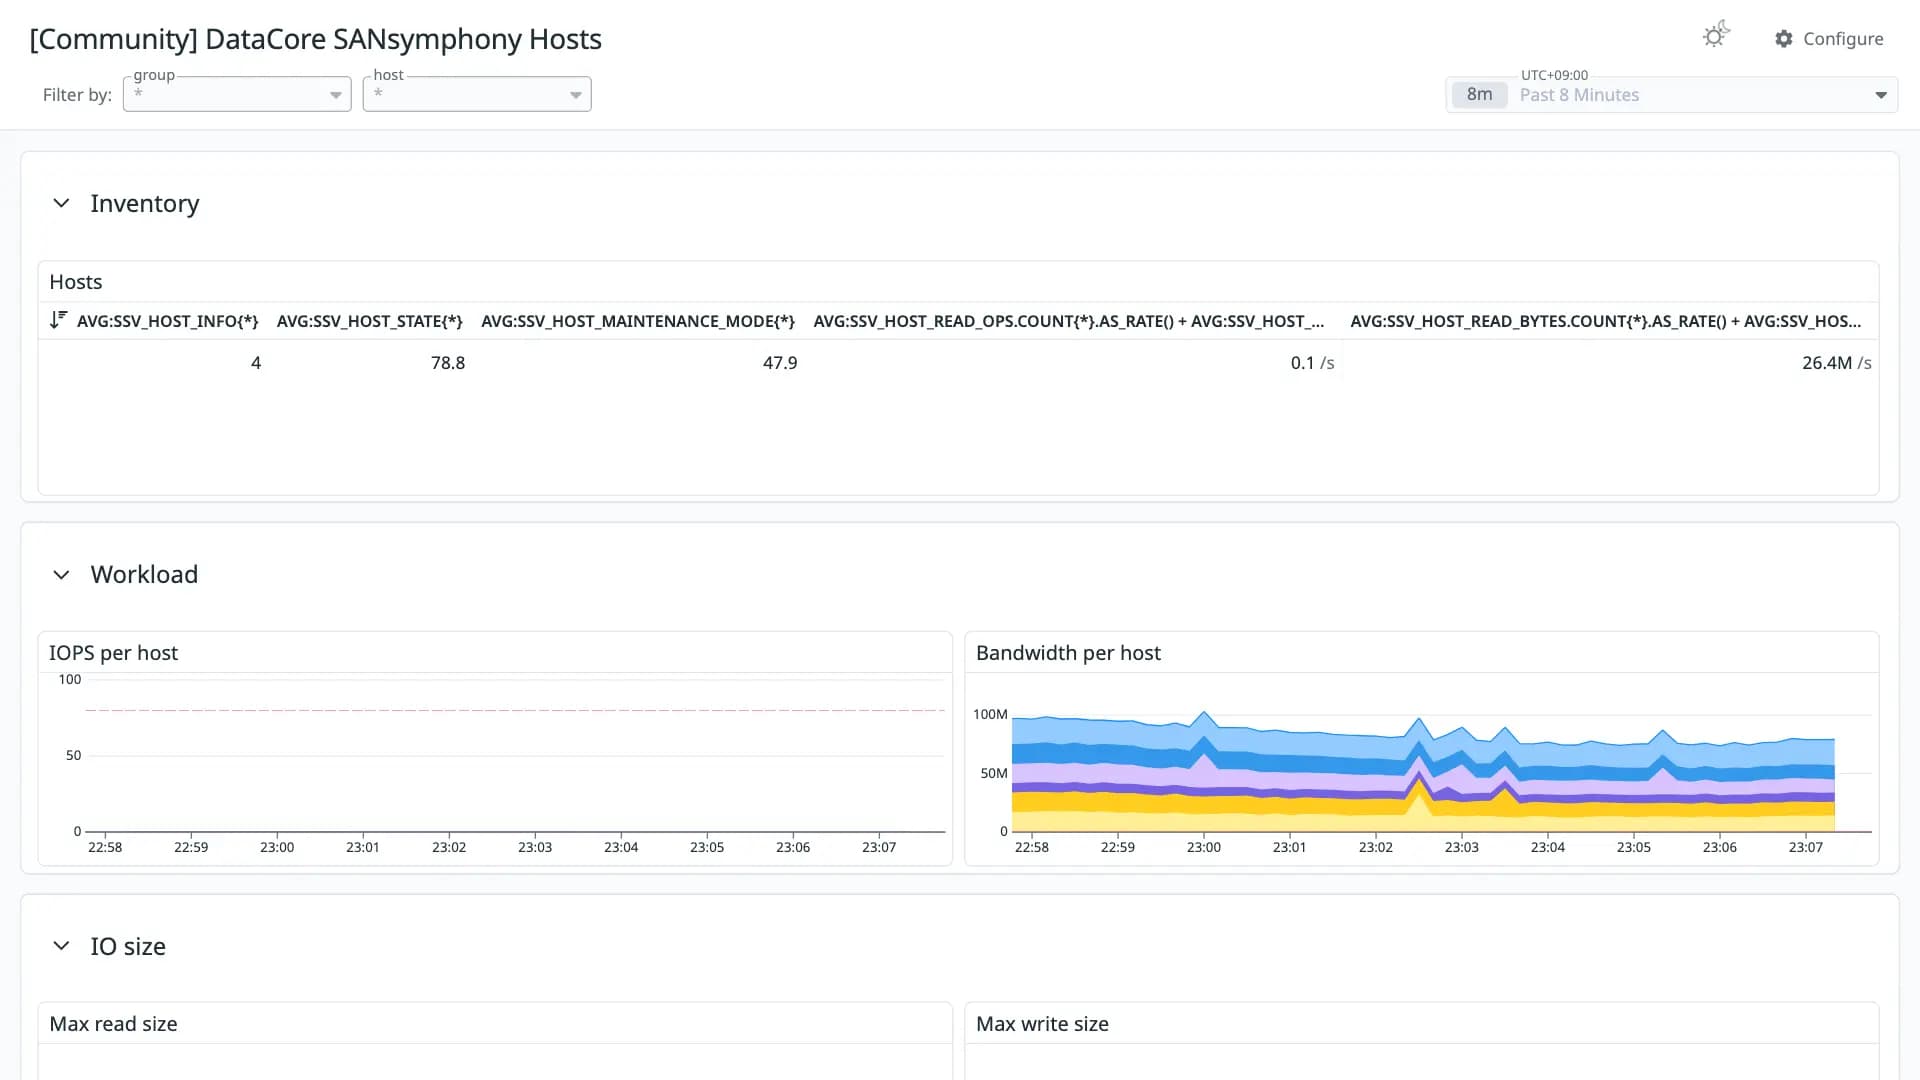Click the sort arrow icon in Hosts table
Image resolution: width=1920 pixels, height=1080 pixels.
point(58,320)
